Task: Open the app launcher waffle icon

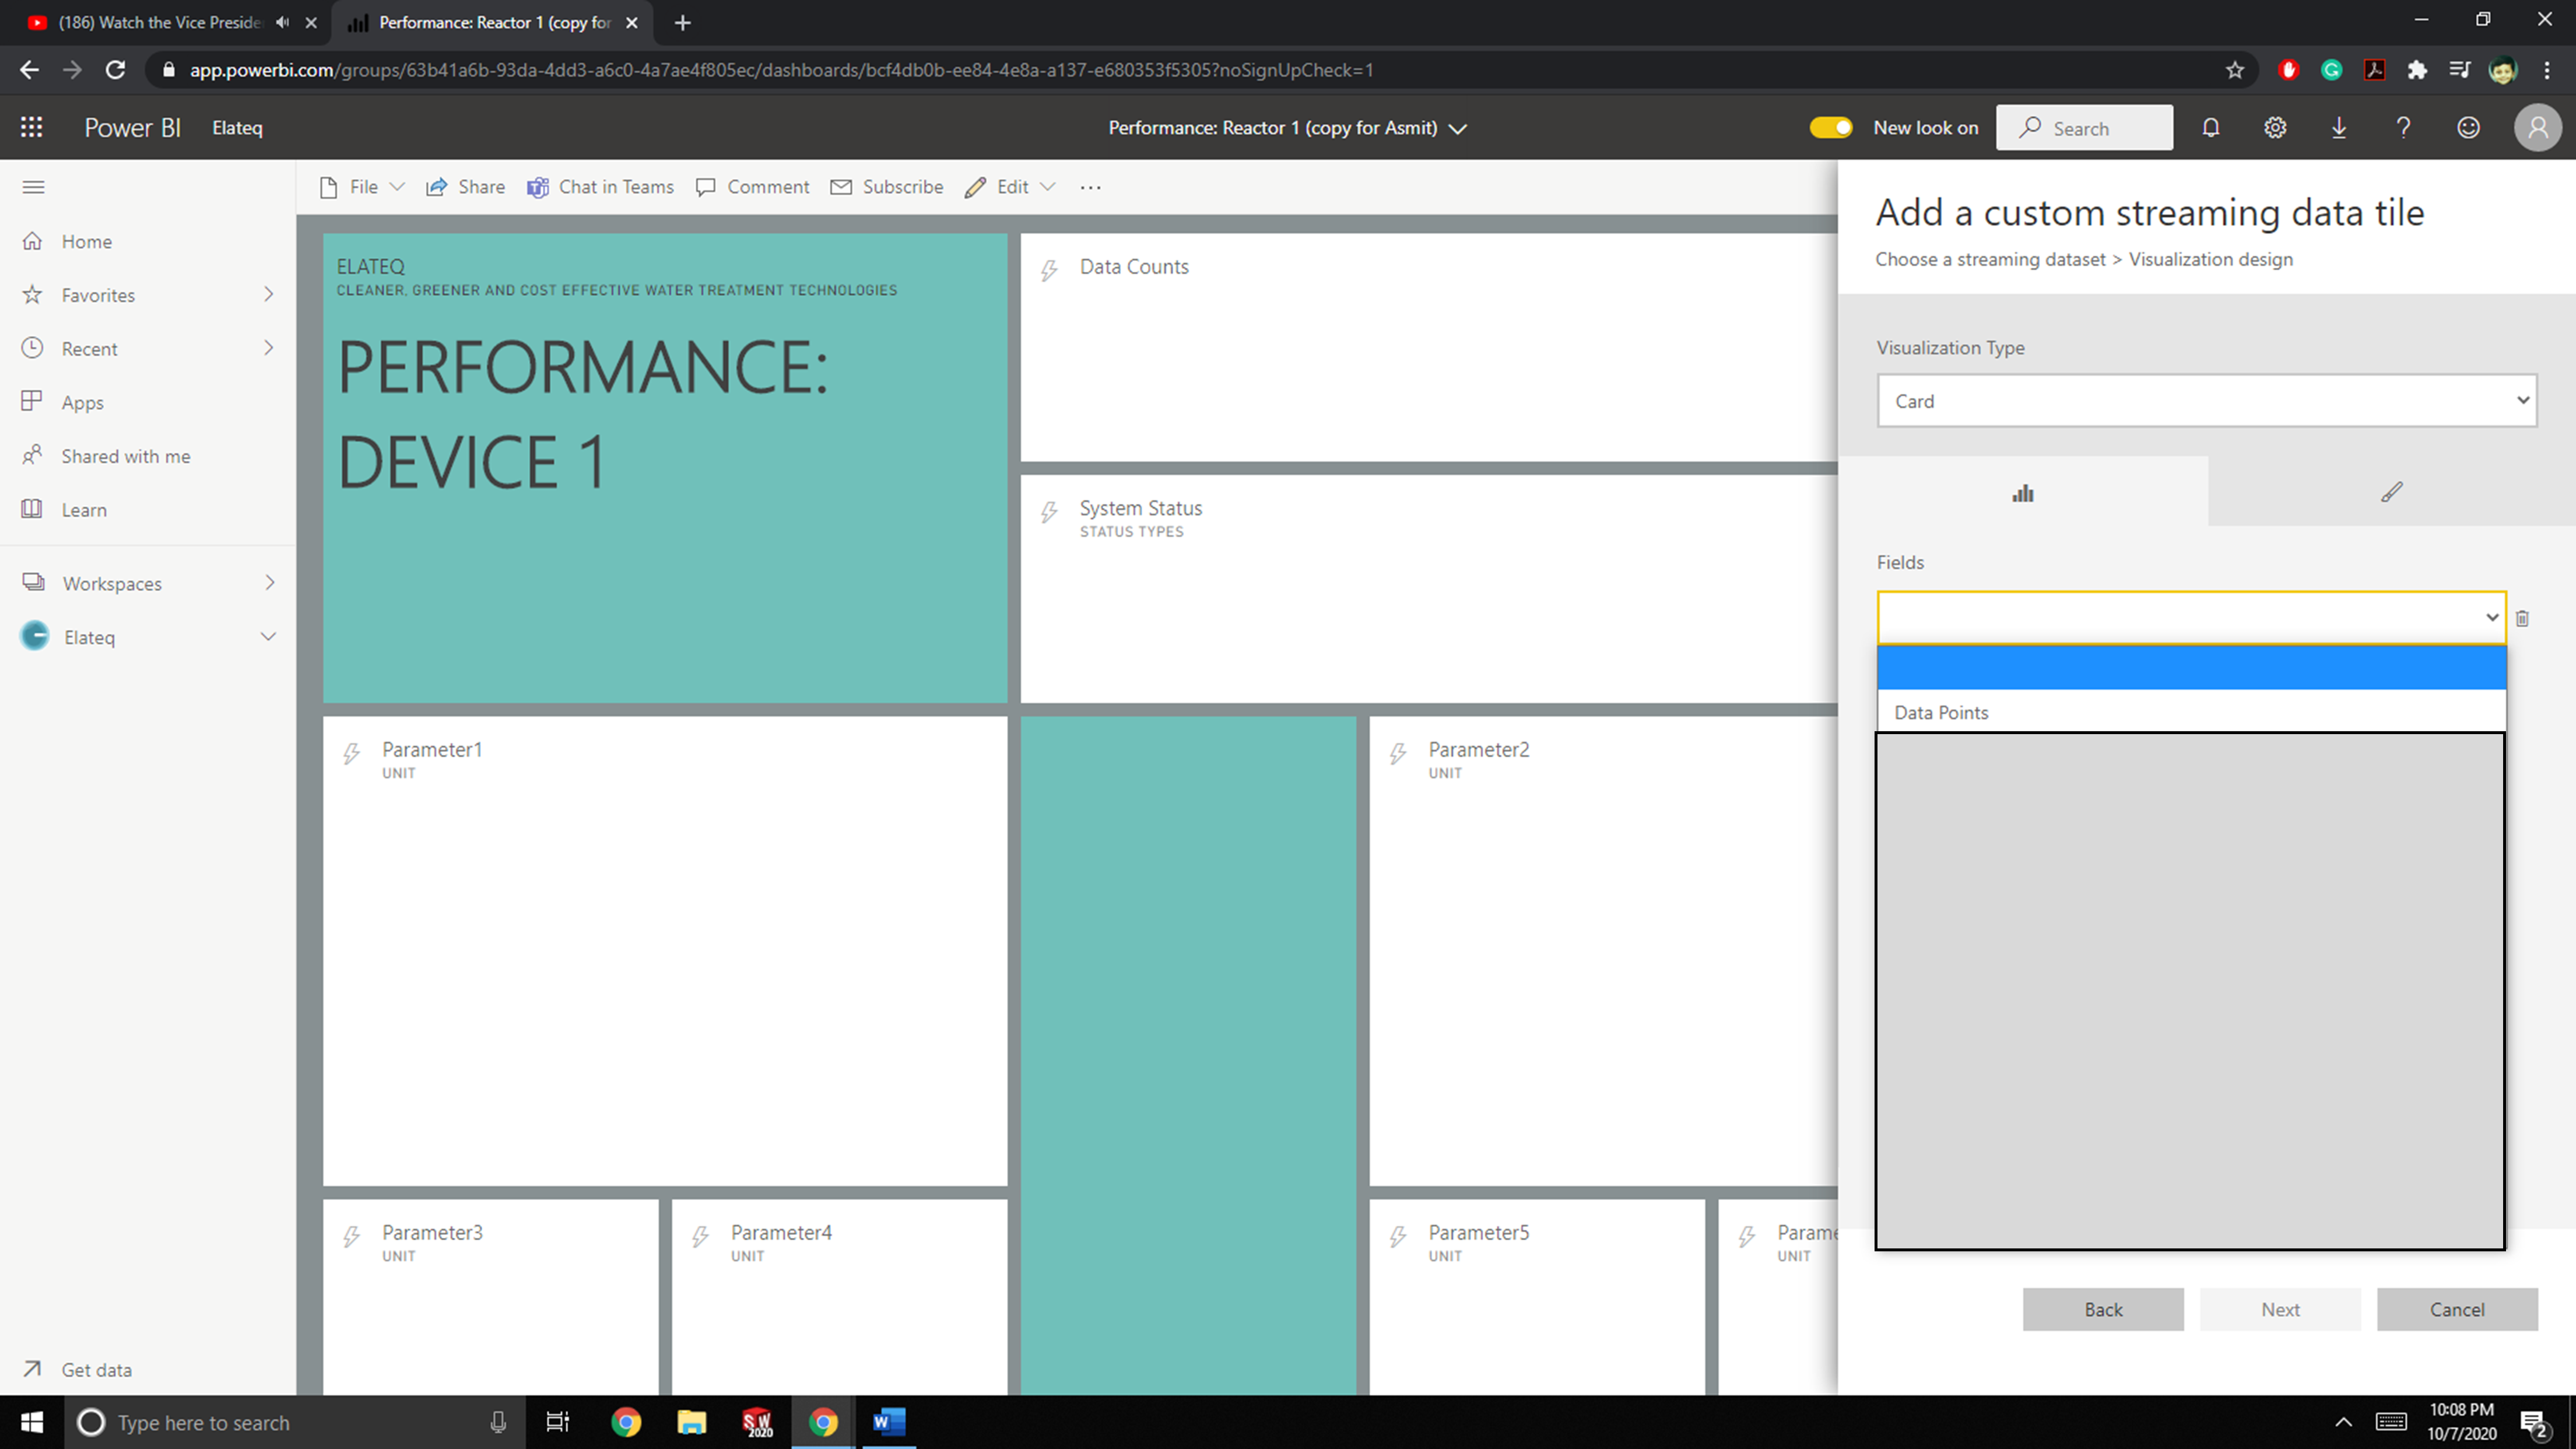Action: (x=31, y=127)
